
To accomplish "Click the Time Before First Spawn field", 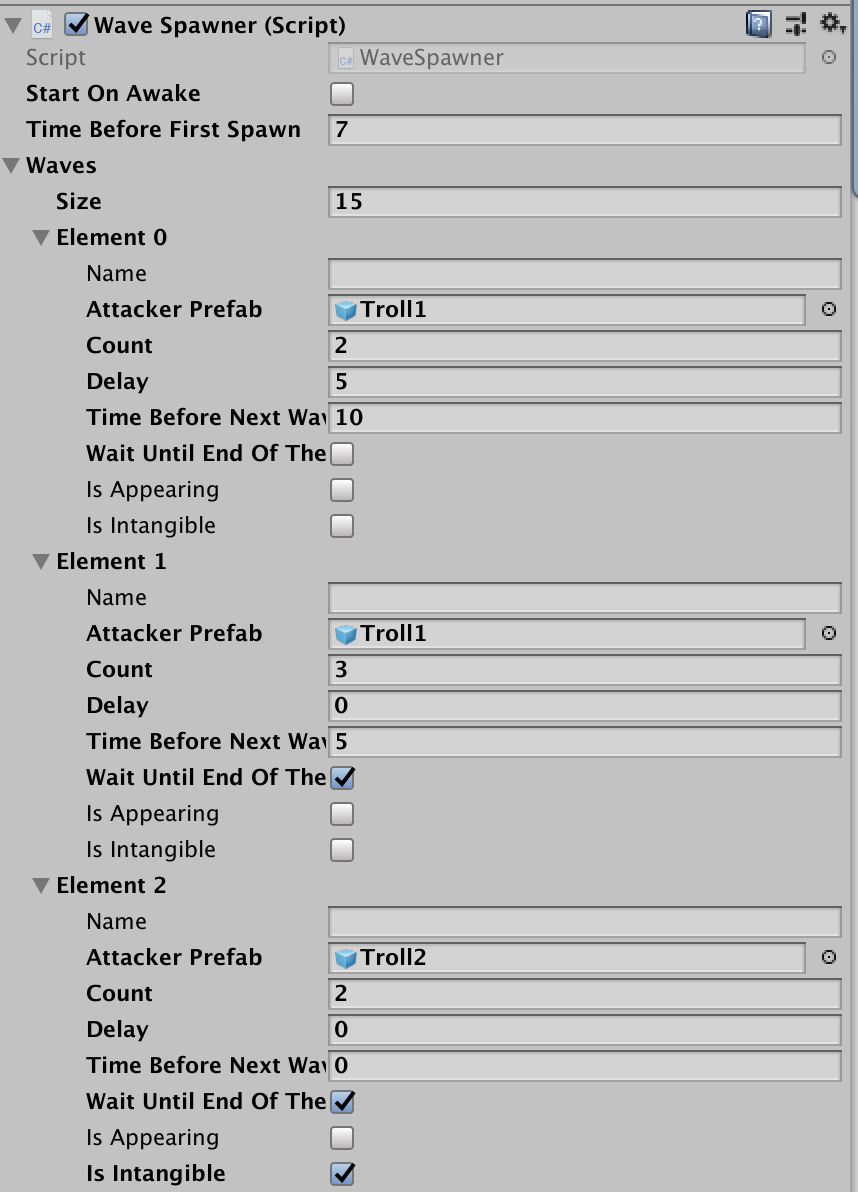I will [585, 129].
